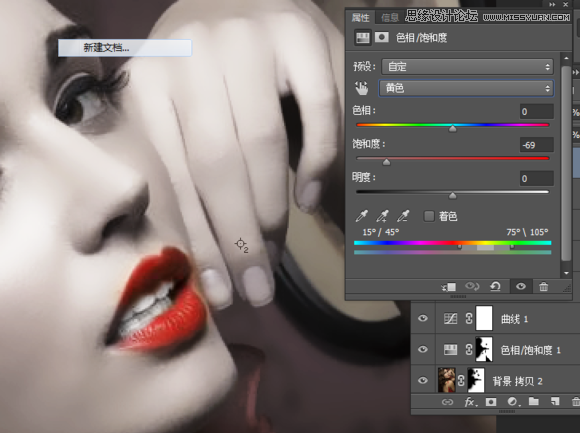580x433 pixels.
Task: Open layer styles fx menu
Action: point(471,402)
